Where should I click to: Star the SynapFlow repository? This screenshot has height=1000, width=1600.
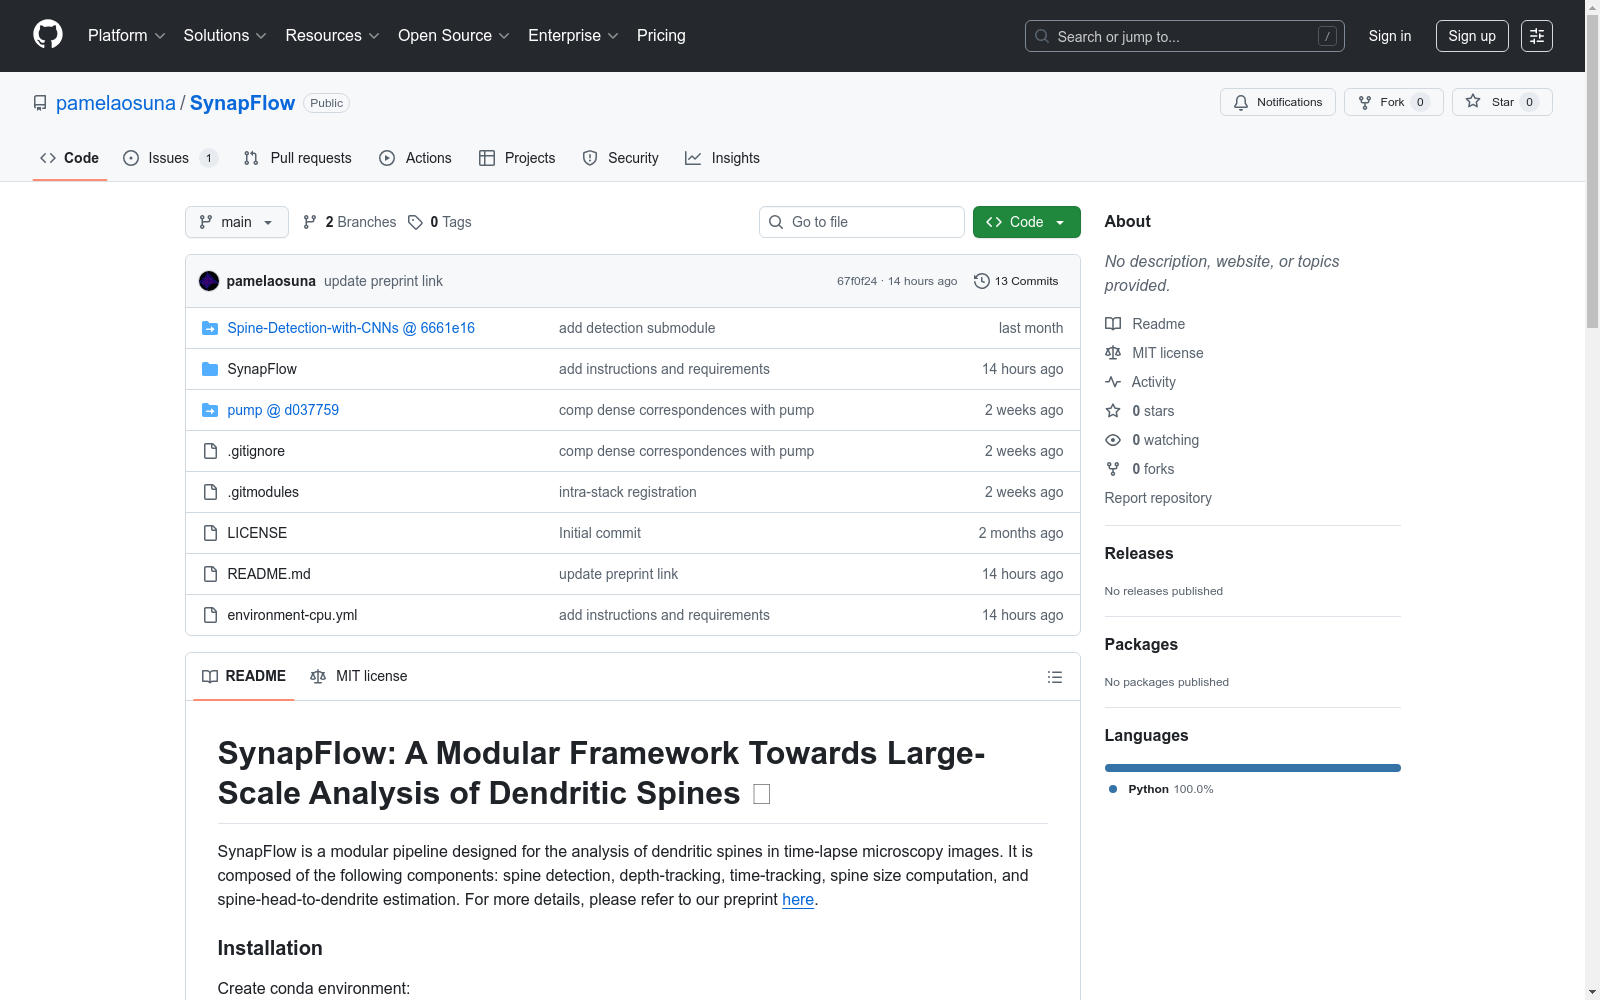coord(1501,102)
